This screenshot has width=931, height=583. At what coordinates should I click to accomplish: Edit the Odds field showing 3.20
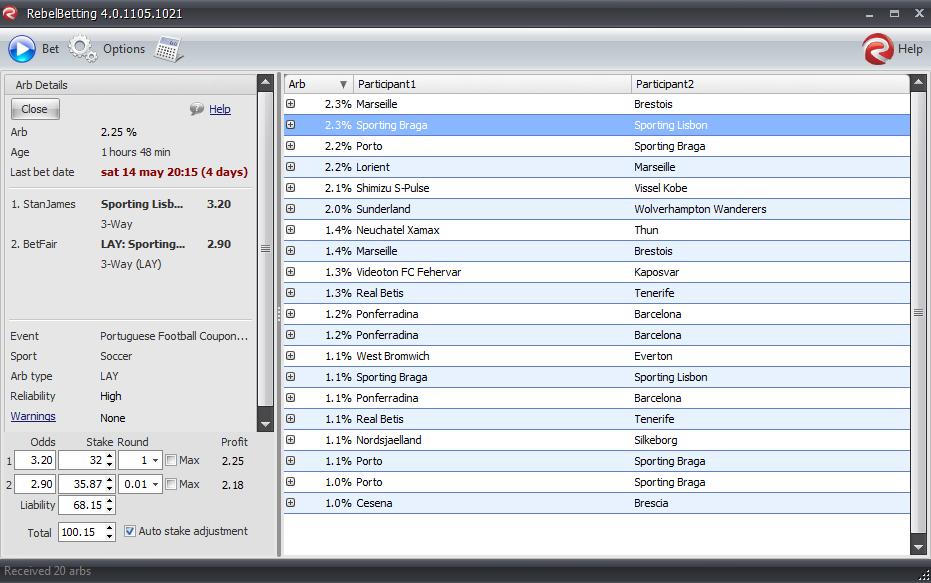click(35, 460)
